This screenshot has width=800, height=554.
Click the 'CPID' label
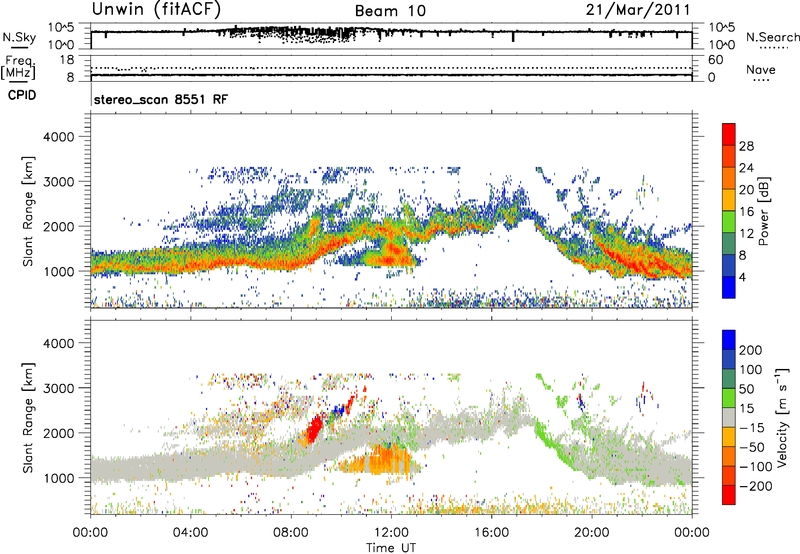click(22, 95)
